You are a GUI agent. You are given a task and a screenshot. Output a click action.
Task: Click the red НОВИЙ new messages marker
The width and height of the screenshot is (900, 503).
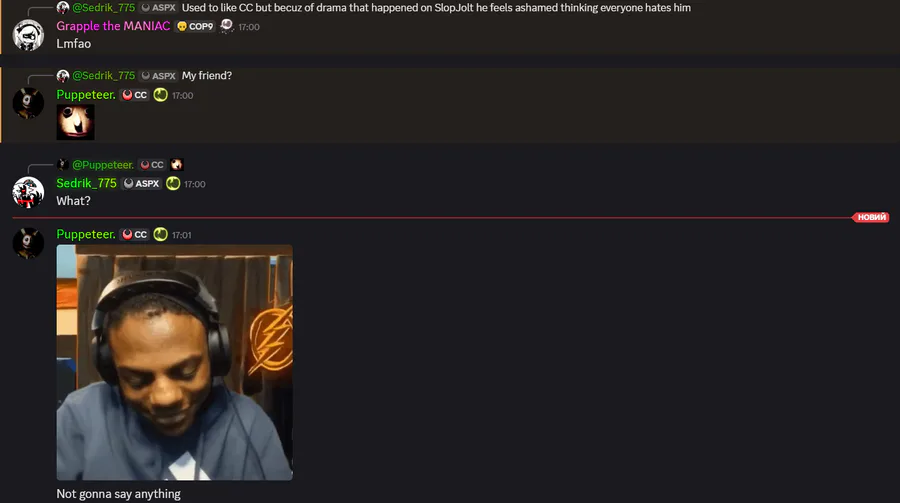871,217
